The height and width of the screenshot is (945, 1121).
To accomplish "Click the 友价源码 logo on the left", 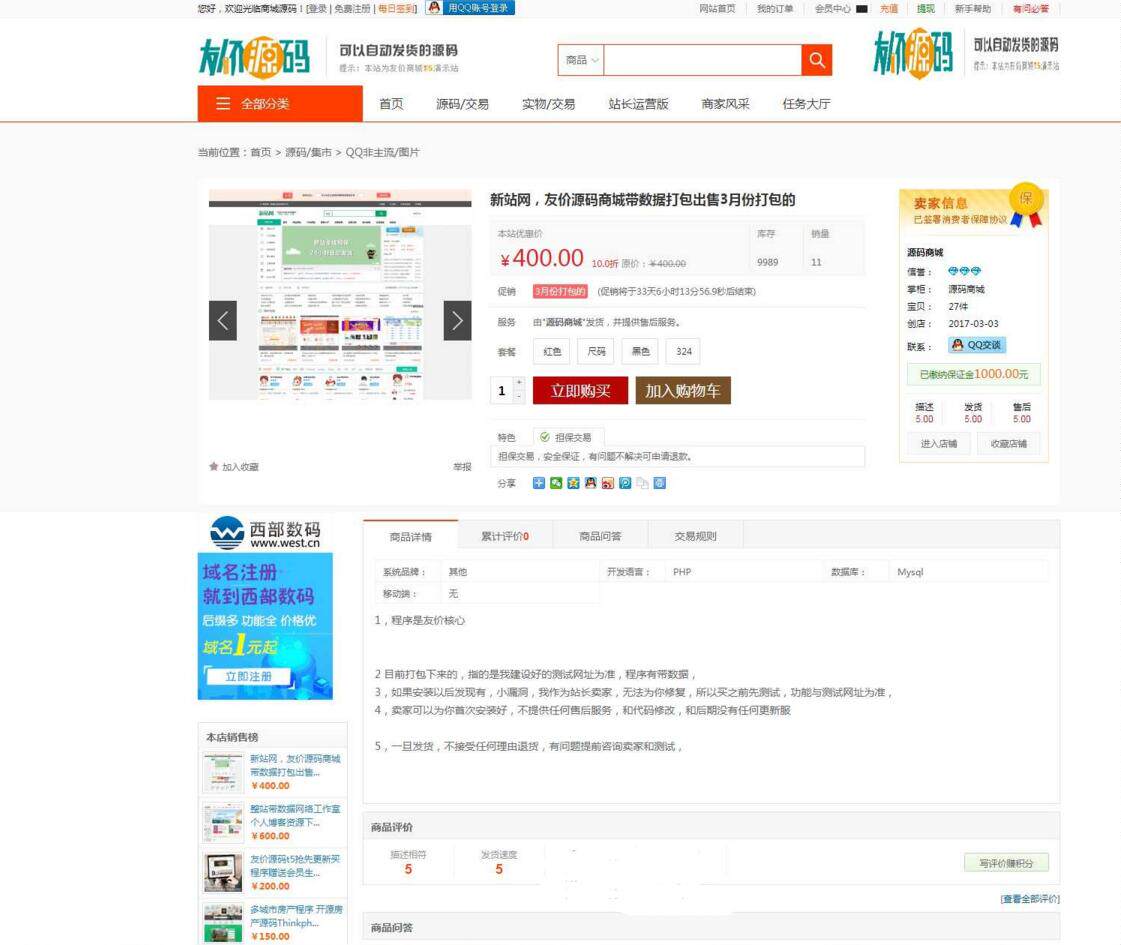I will [255, 57].
